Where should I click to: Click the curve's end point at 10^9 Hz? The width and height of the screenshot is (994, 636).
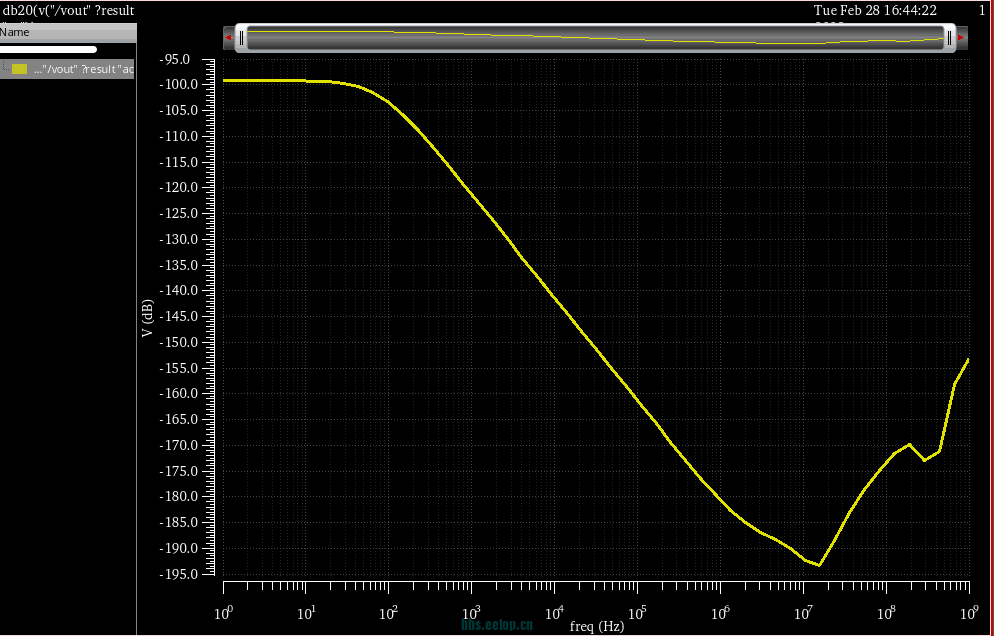(968, 359)
